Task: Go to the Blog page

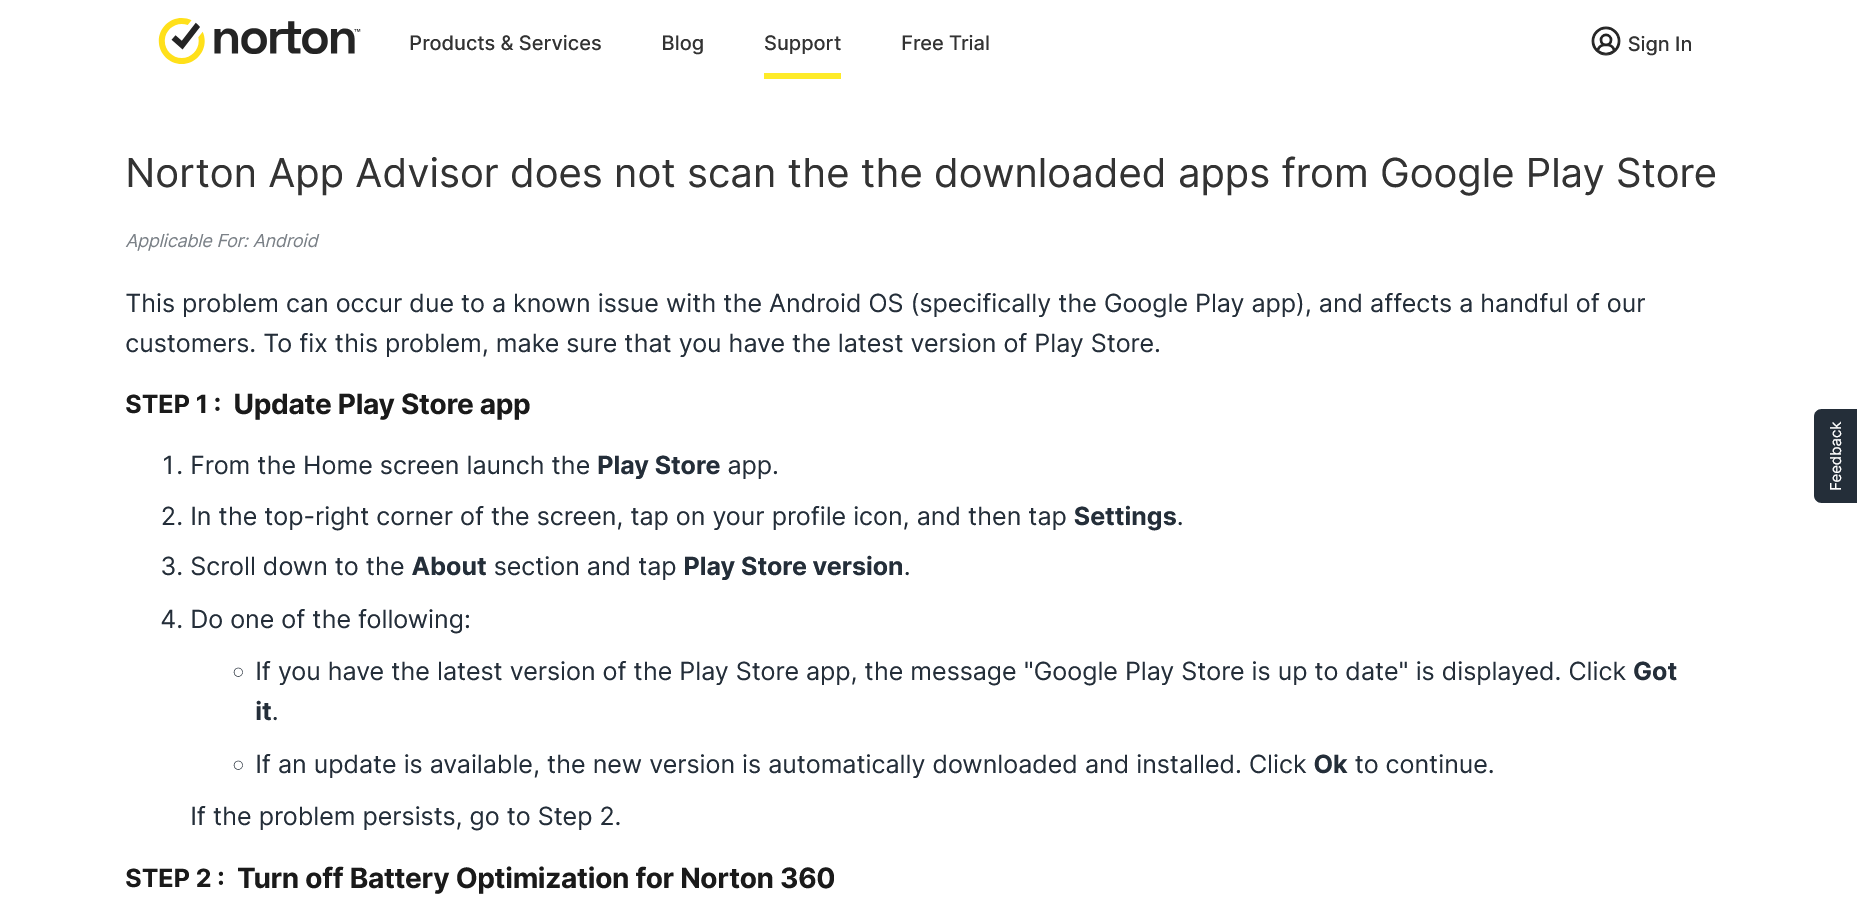Action: (x=682, y=43)
